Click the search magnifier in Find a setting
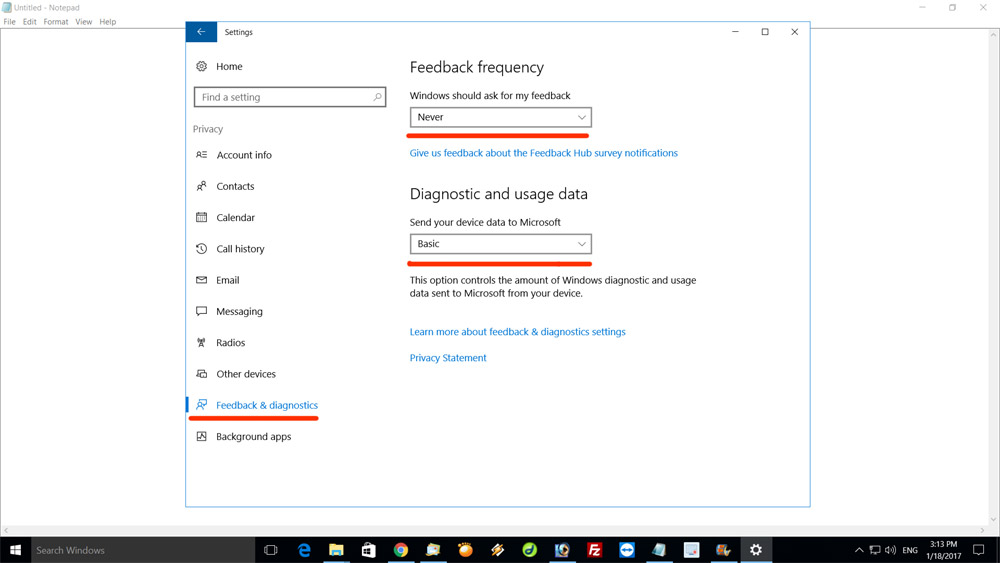Image resolution: width=1000 pixels, height=563 pixels. click(377, 97)
